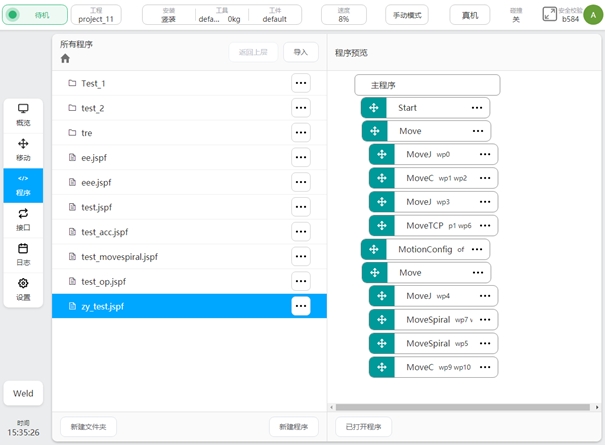
Task: Open the 接口 interface sidebar icon
Action: pos(23,219)
